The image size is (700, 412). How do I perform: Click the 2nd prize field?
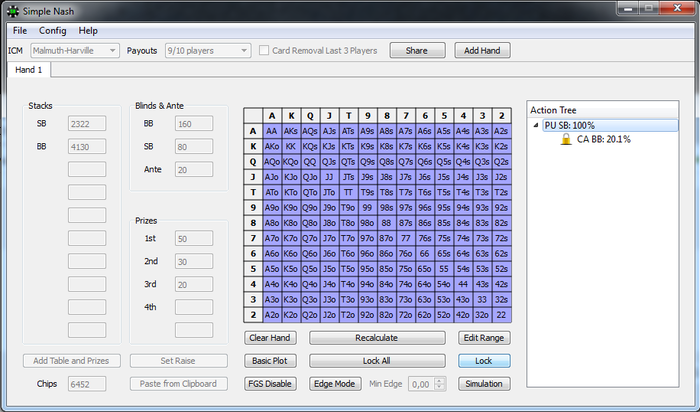coord(194,261)
